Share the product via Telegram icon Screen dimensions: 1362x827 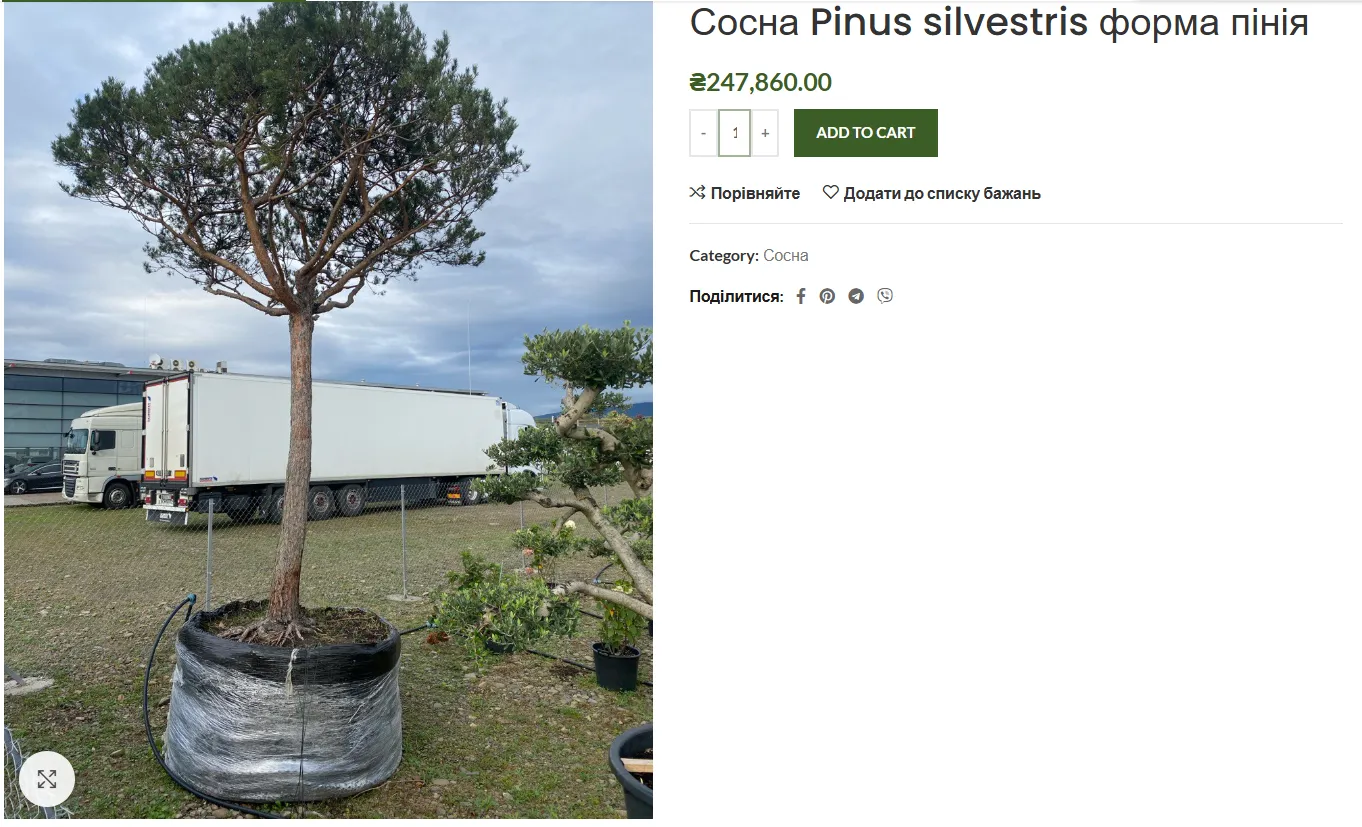pos(856,296)
